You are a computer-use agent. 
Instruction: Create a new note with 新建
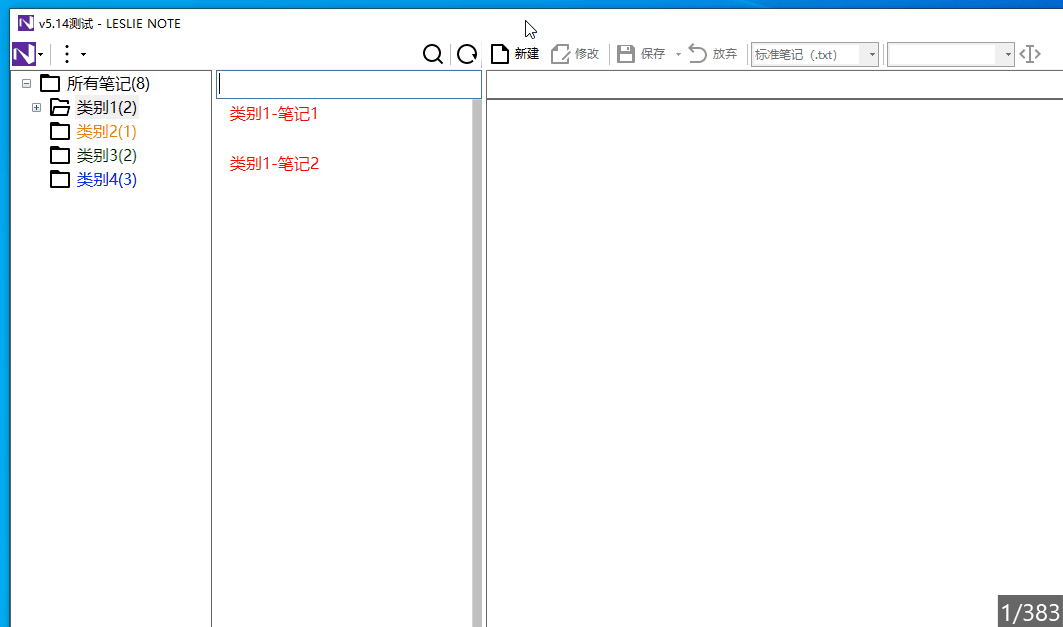click(x=515, y=54)
